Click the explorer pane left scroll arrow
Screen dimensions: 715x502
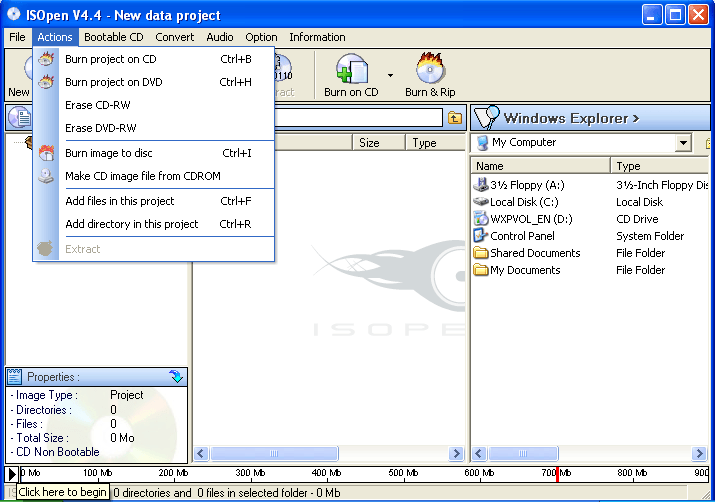click(478, 453)
